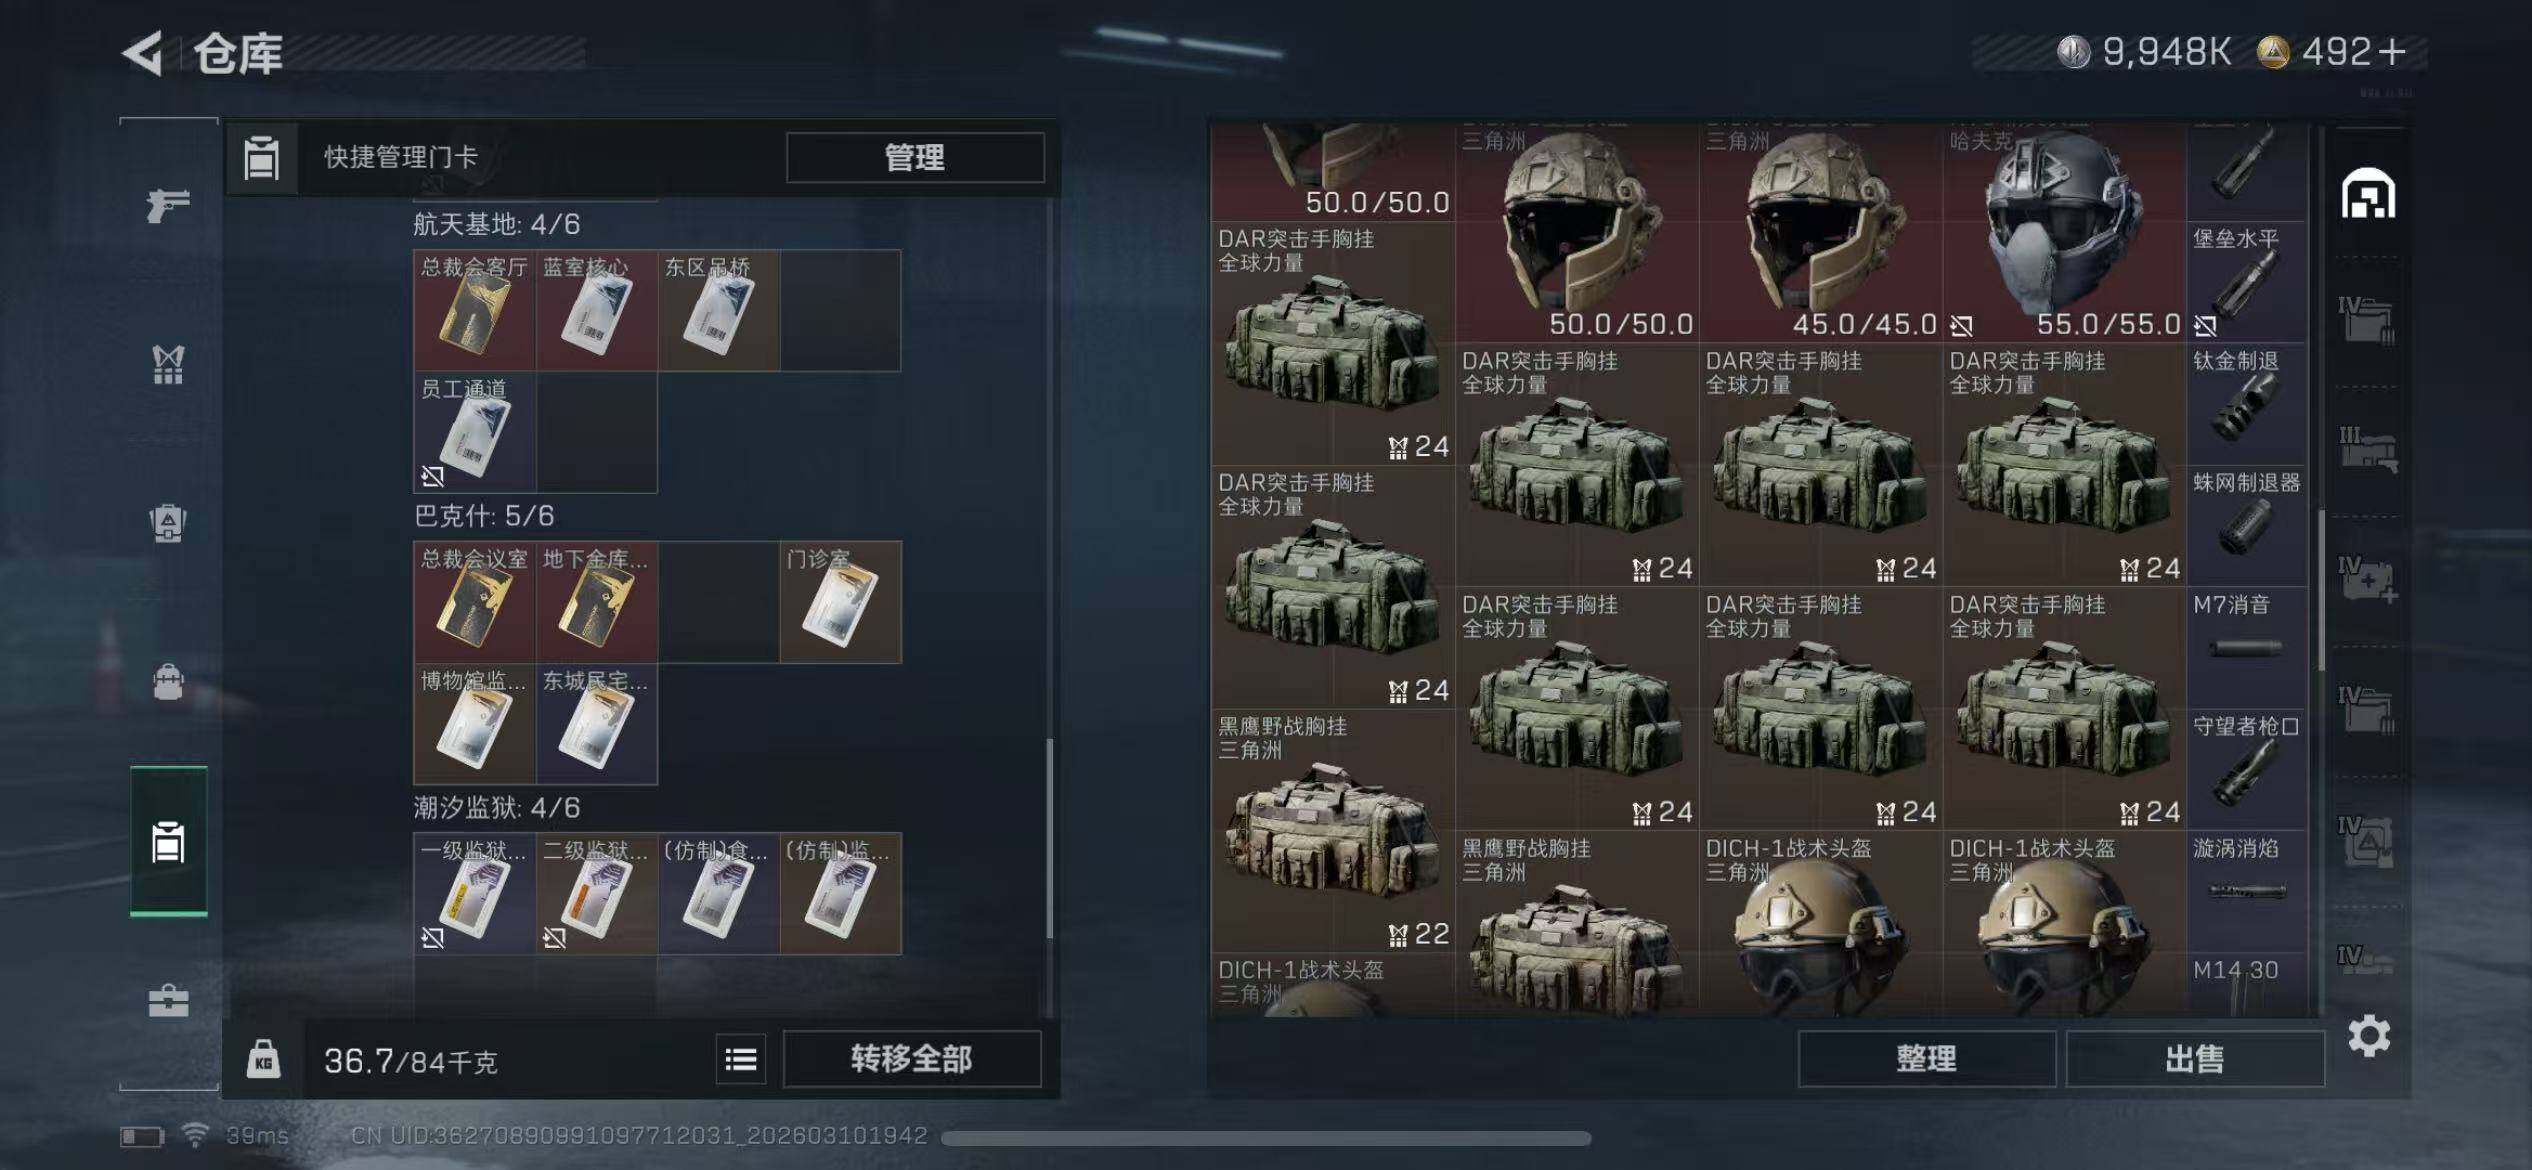The image size is (2532, 1170).
Task: Click the 转移全部 button
Action: [x=911, y=1059]
